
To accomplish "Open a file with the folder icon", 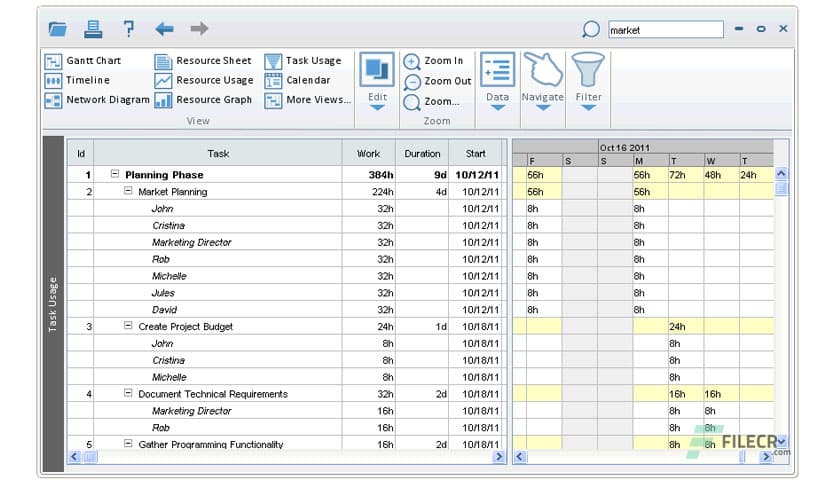I will (58, 29).
